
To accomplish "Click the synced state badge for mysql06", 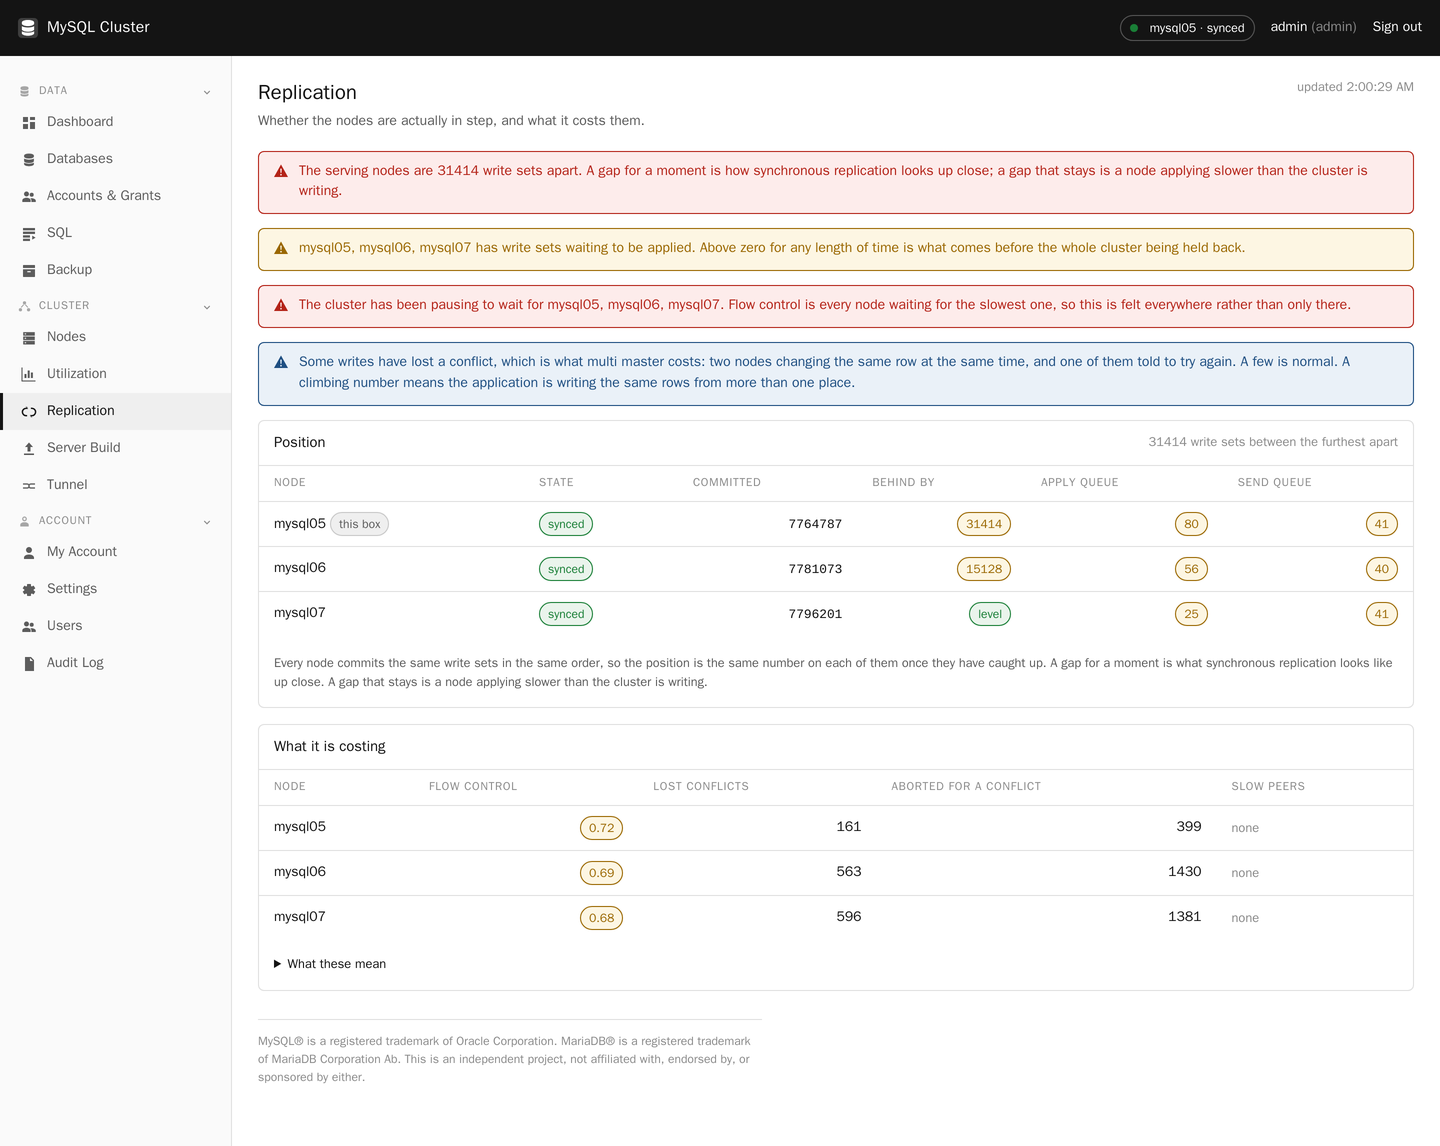I will point(566,569).
